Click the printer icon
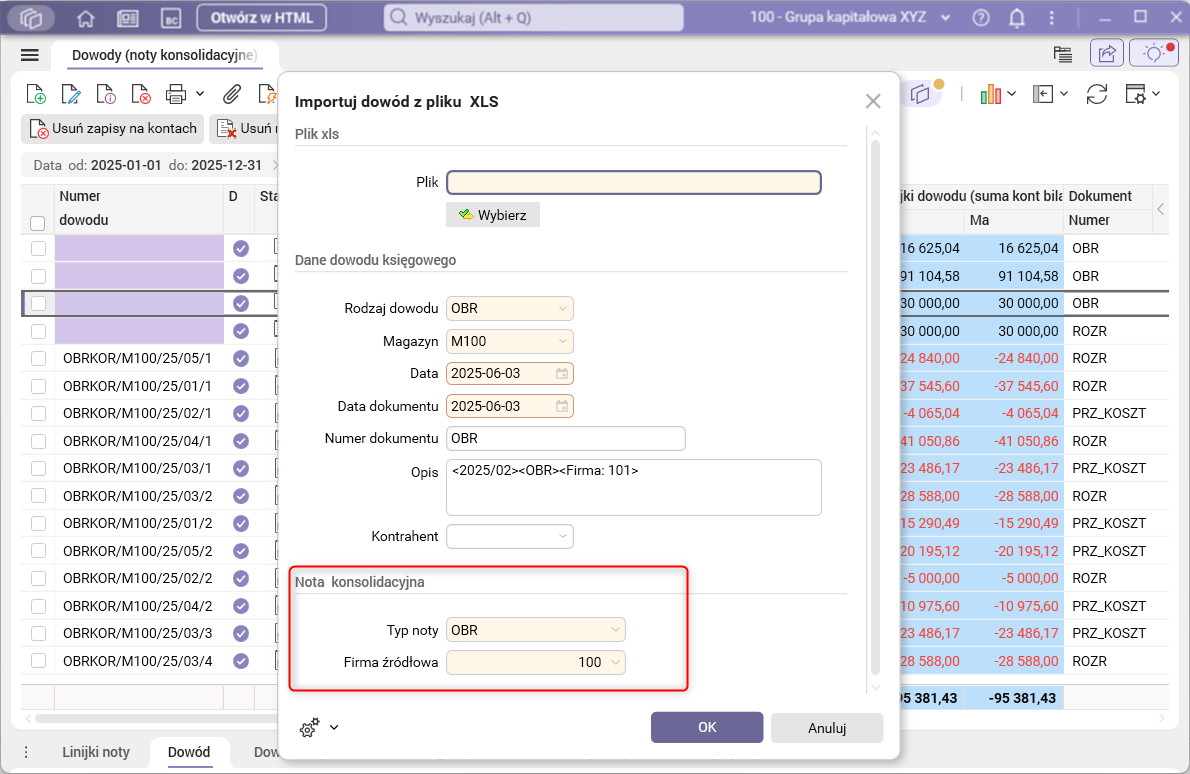The height and width of the screenshot is (774, 1190). point(176,94)
